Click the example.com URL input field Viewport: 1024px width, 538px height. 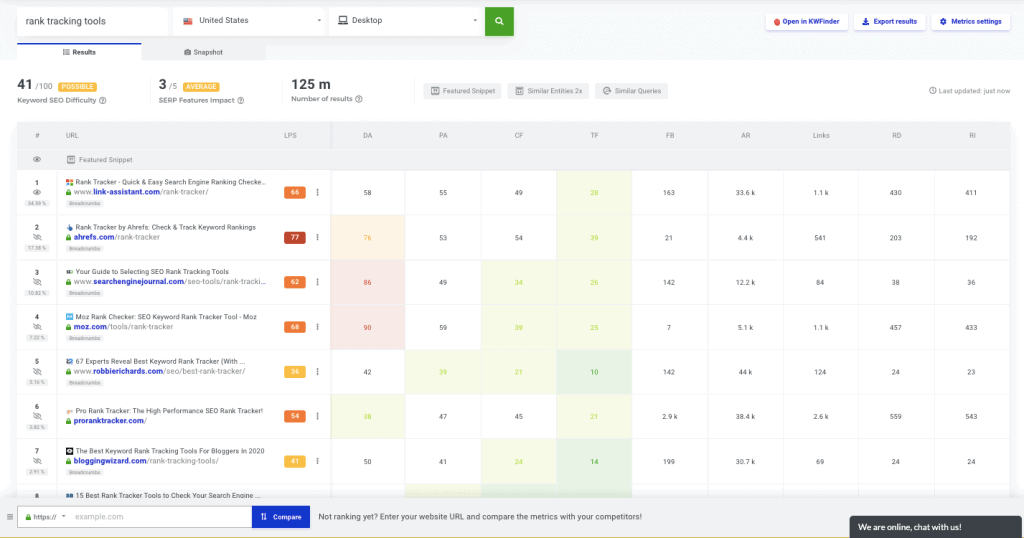[x=161, y=516]
